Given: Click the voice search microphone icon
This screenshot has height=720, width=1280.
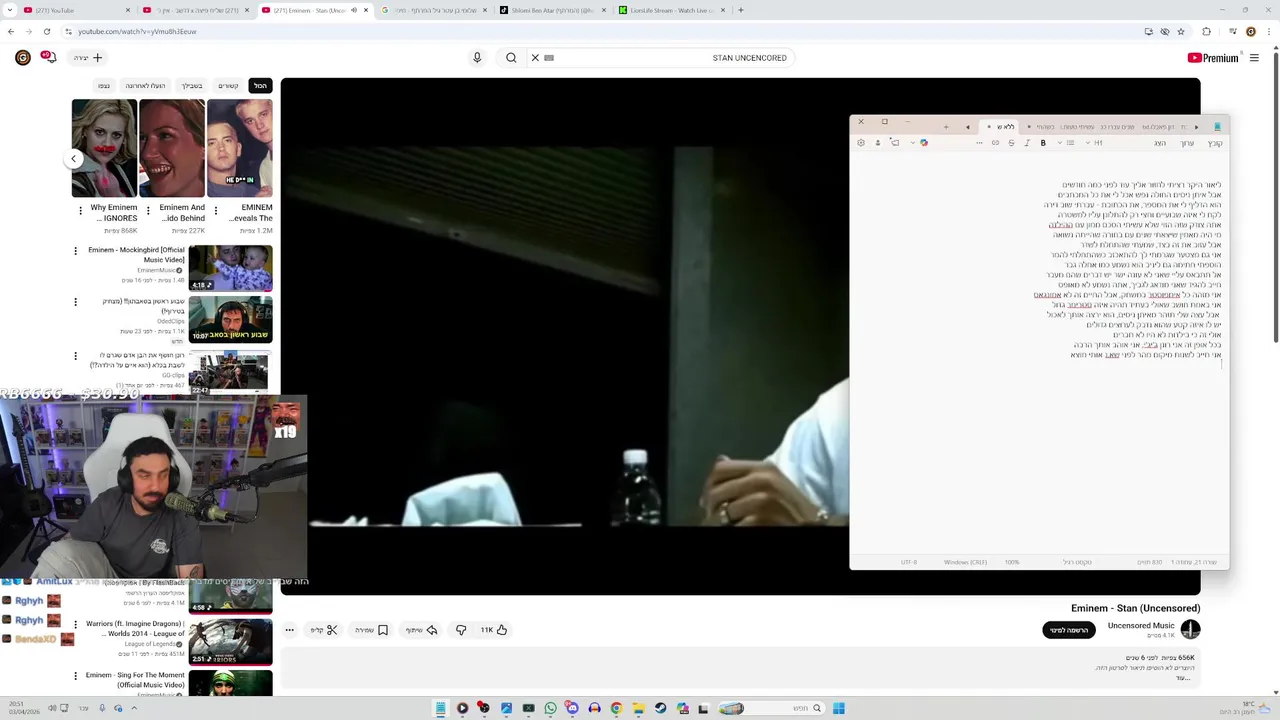Looking at the screenshot, I should pyautogui.click(x=477, y=58).
